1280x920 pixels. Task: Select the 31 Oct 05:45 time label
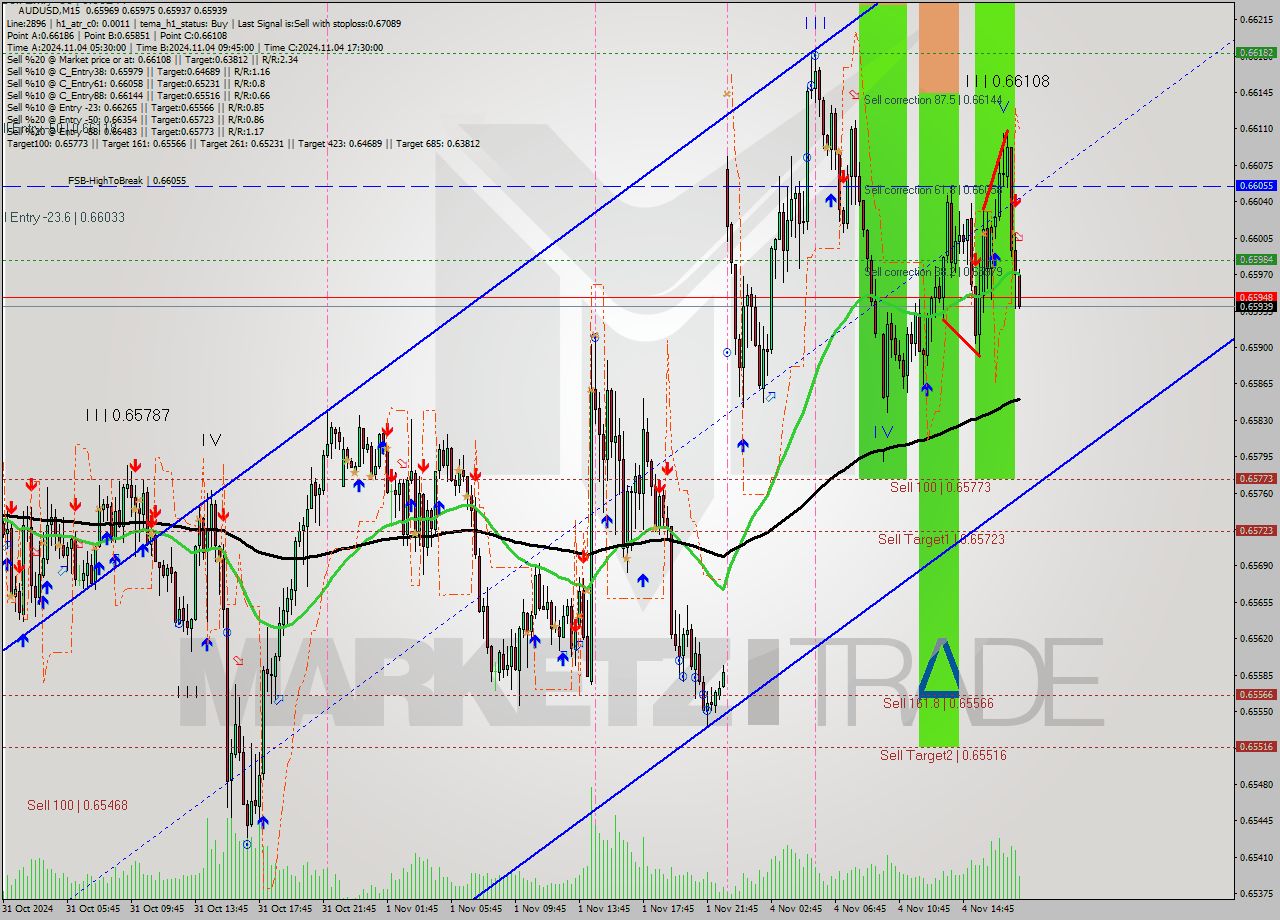[x=93, y=909]
